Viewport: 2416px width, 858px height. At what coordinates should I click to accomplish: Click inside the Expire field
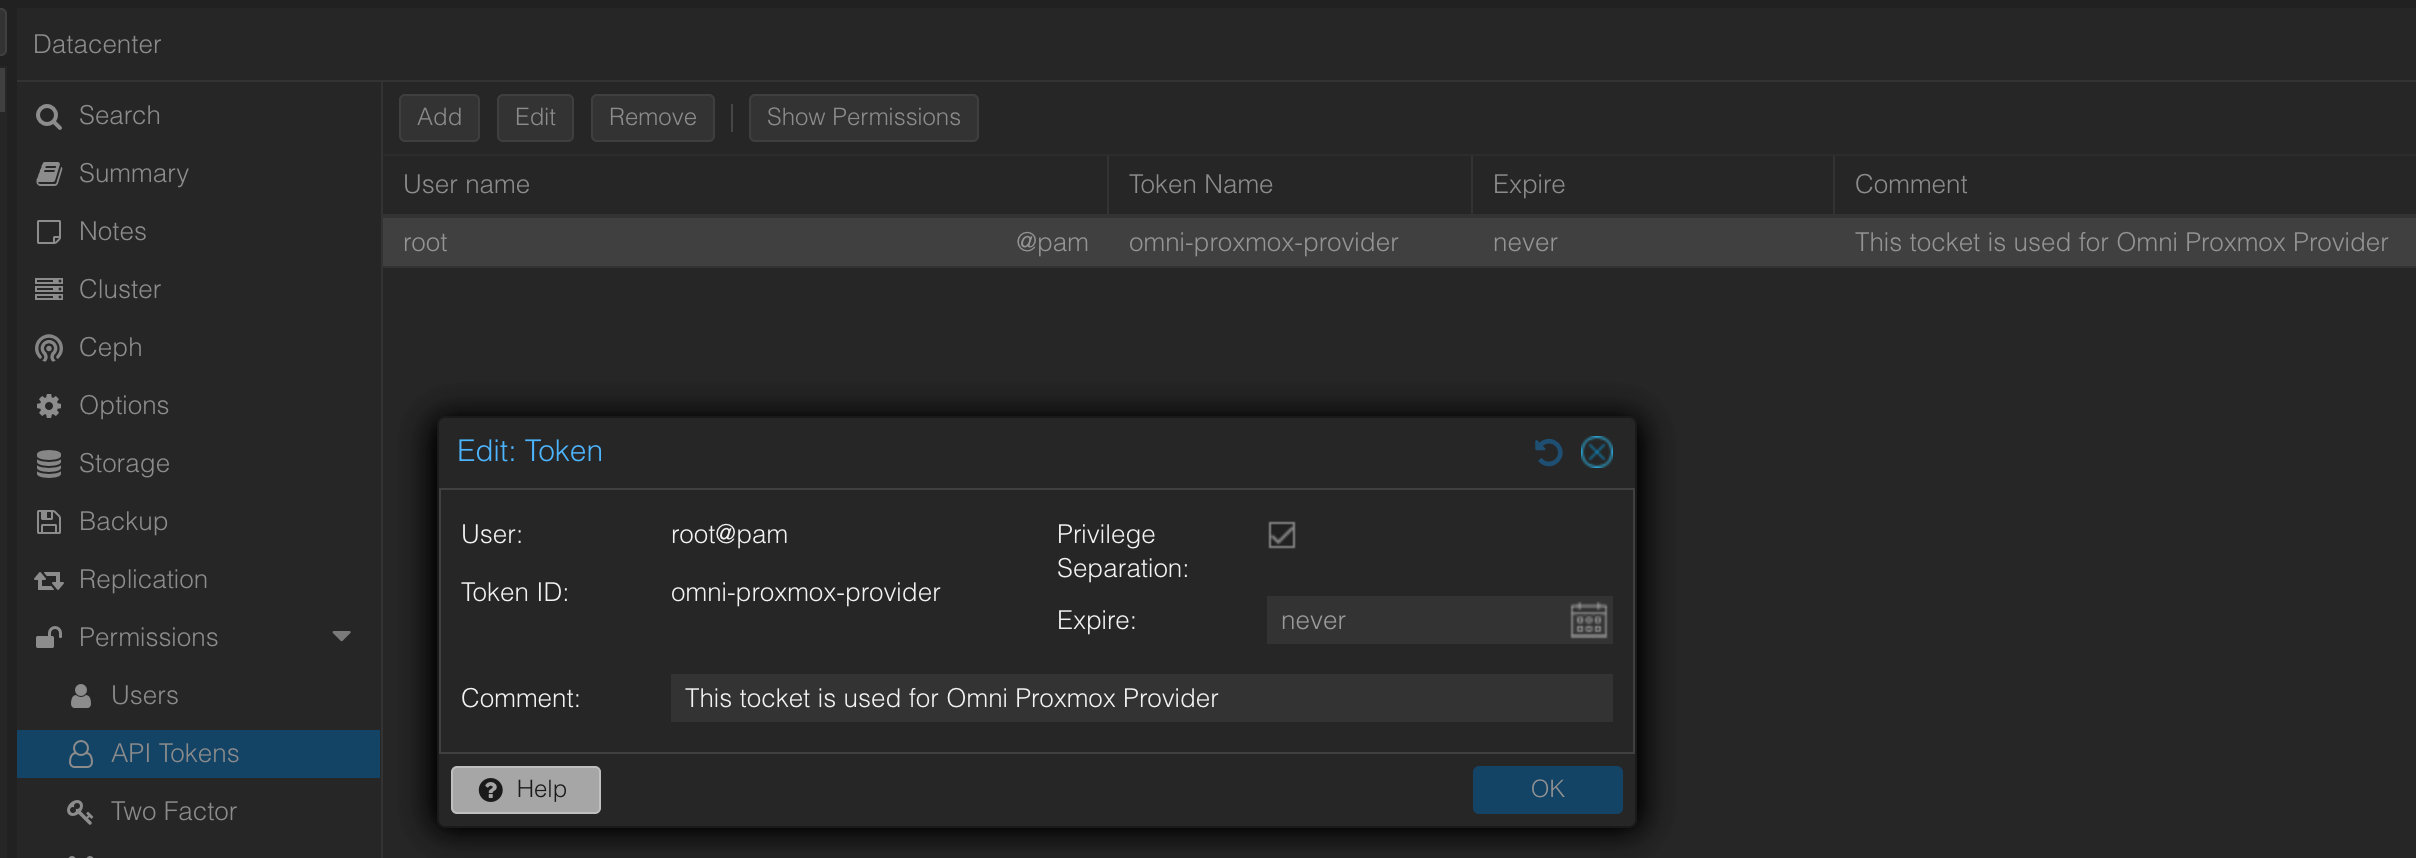coord(1415,620)
